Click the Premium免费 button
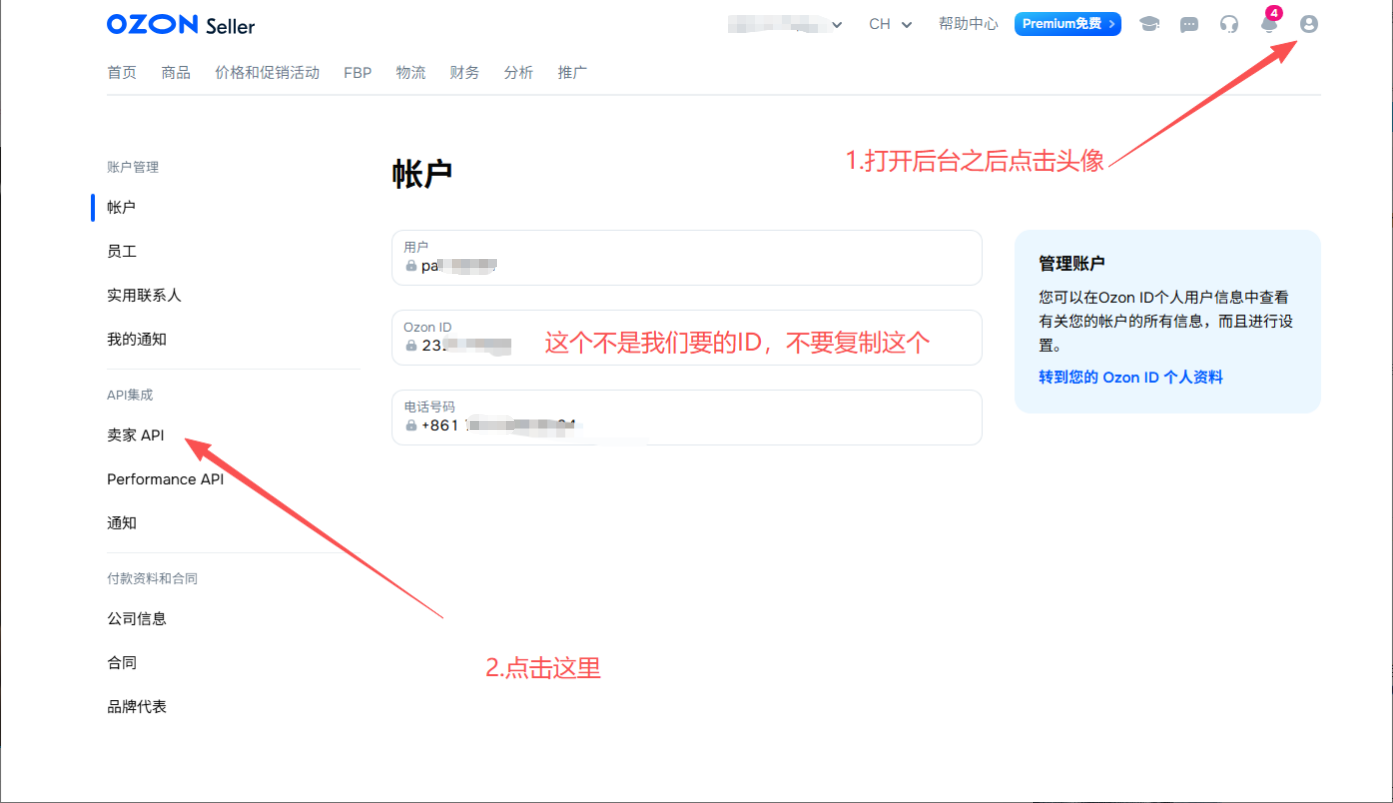Image resolution: width=1393 pixels, height=803 pixels. (x=1068, y=24)
